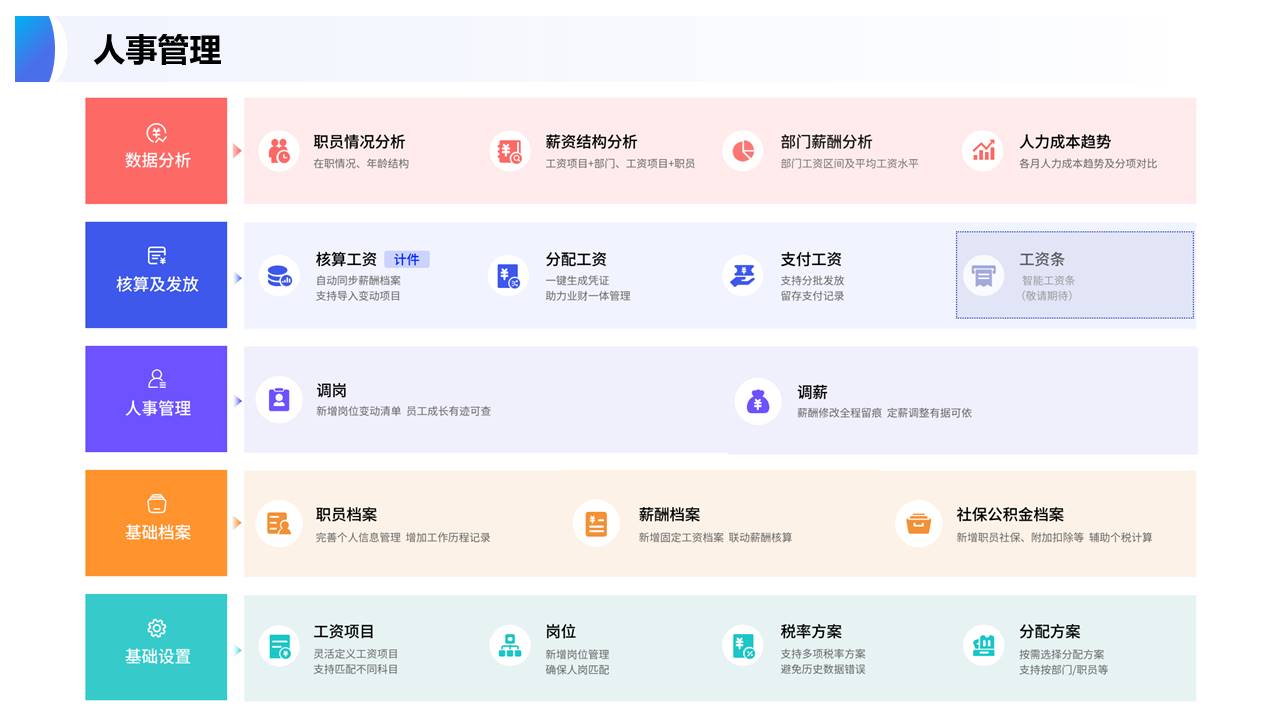Open the 调岗 clipboard icon
The image size is (1280, 720).
(279, 399)
